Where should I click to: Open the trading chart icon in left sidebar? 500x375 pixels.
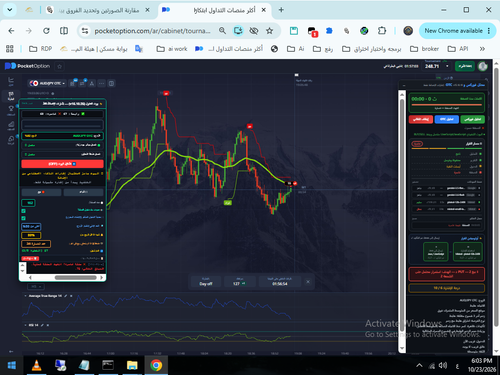[11, 81]
